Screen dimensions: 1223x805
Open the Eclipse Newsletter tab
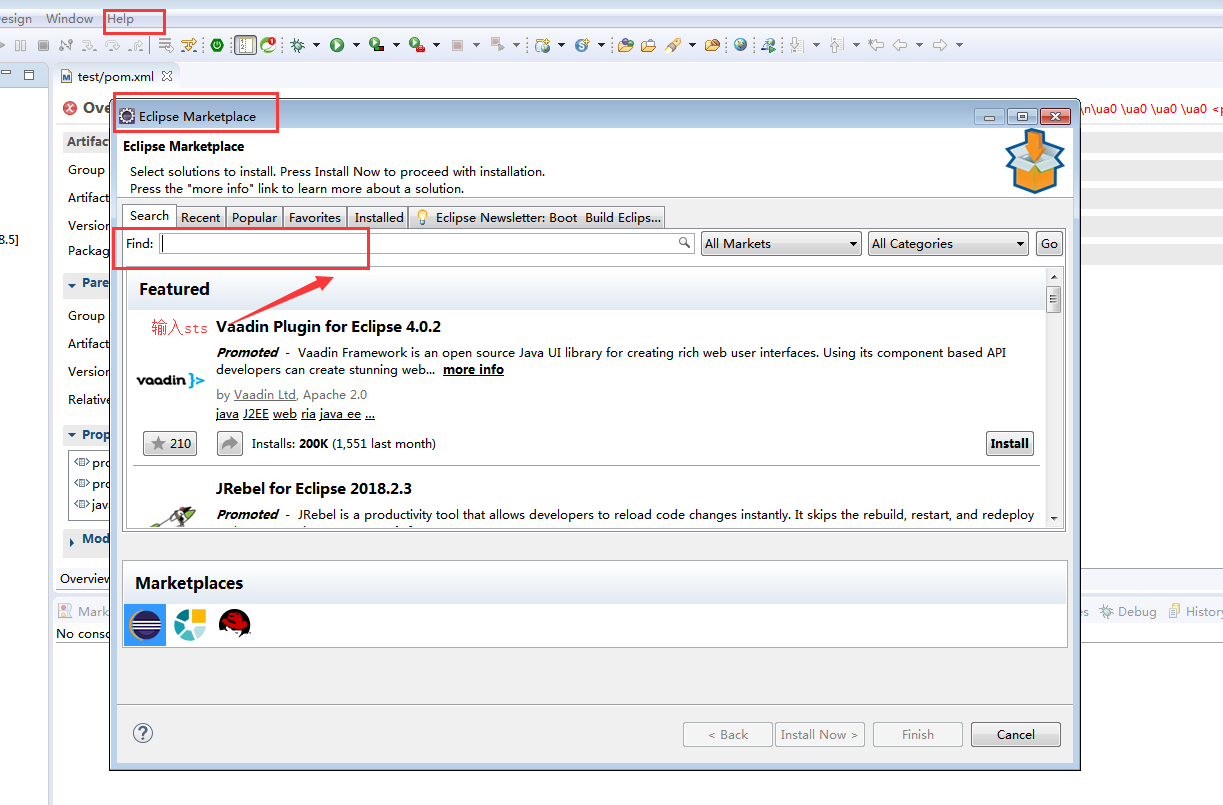(537, 217)
